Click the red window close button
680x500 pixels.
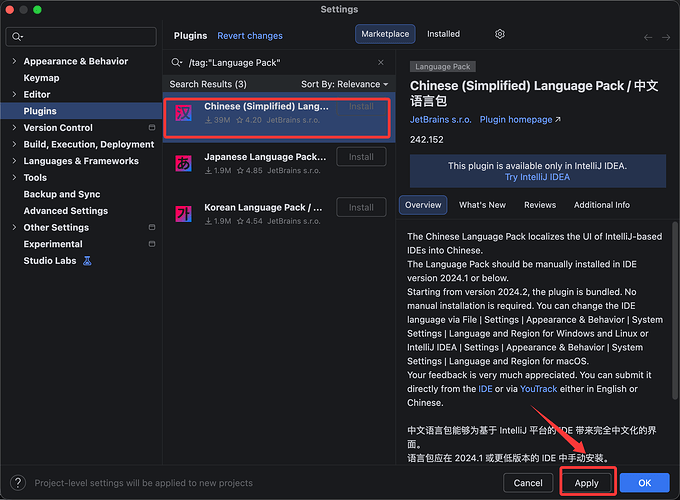[10, 10]
